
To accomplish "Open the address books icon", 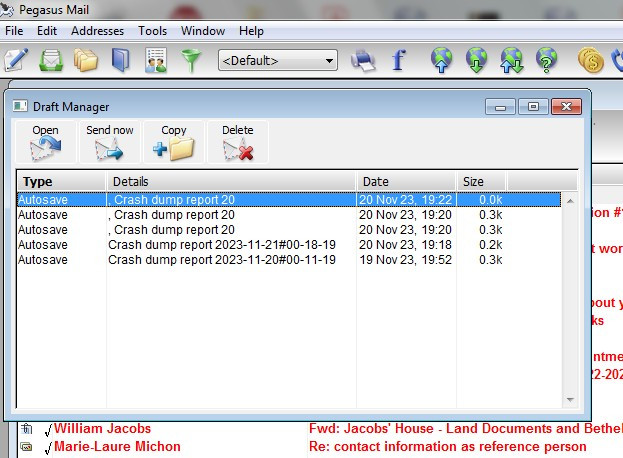I will click(121, 60).
